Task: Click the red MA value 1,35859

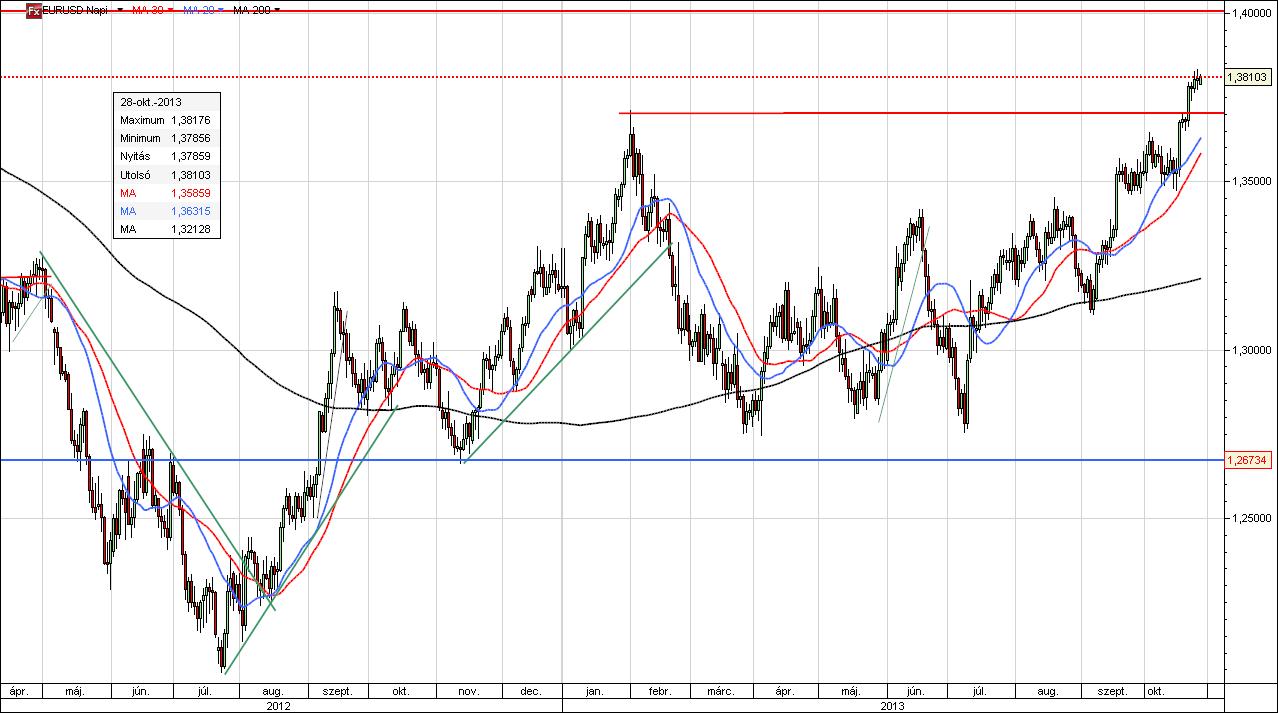Action: (191, 192)
